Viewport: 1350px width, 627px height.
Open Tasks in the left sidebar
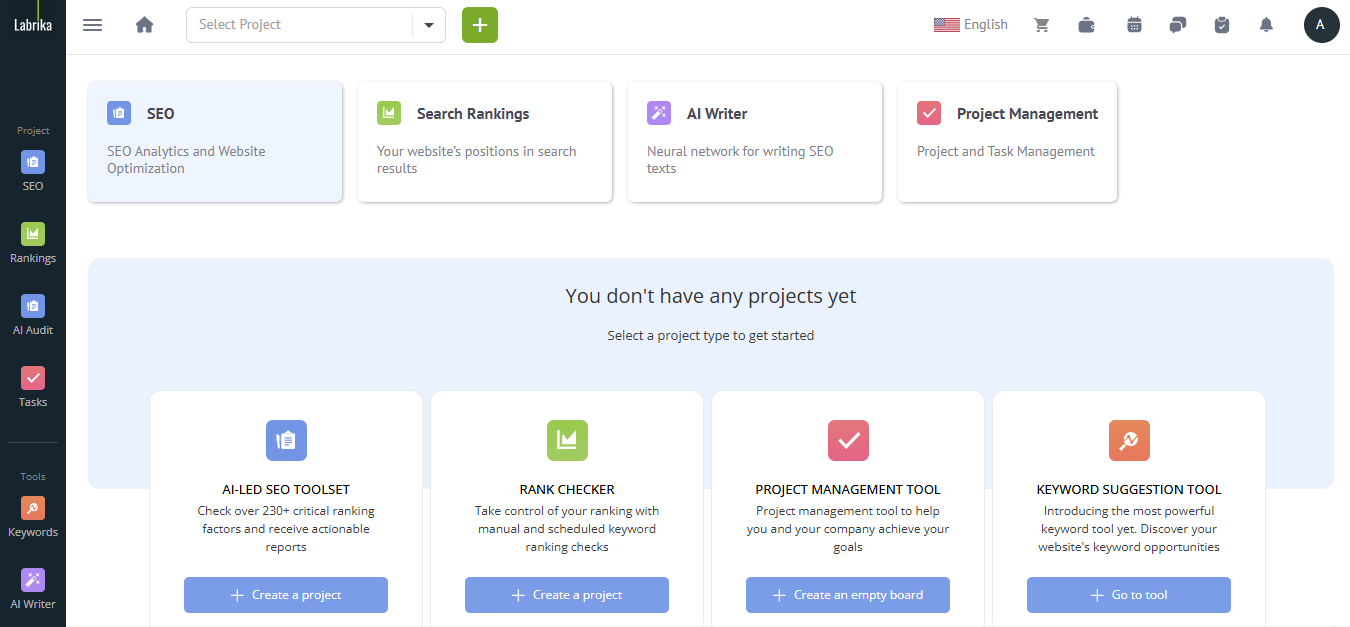(x=33, y=387)
